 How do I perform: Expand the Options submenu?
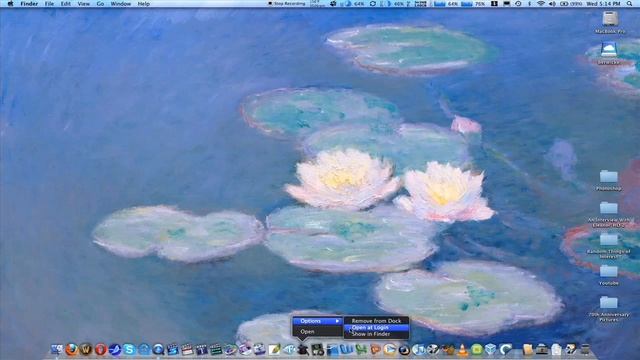pos(318,321)
